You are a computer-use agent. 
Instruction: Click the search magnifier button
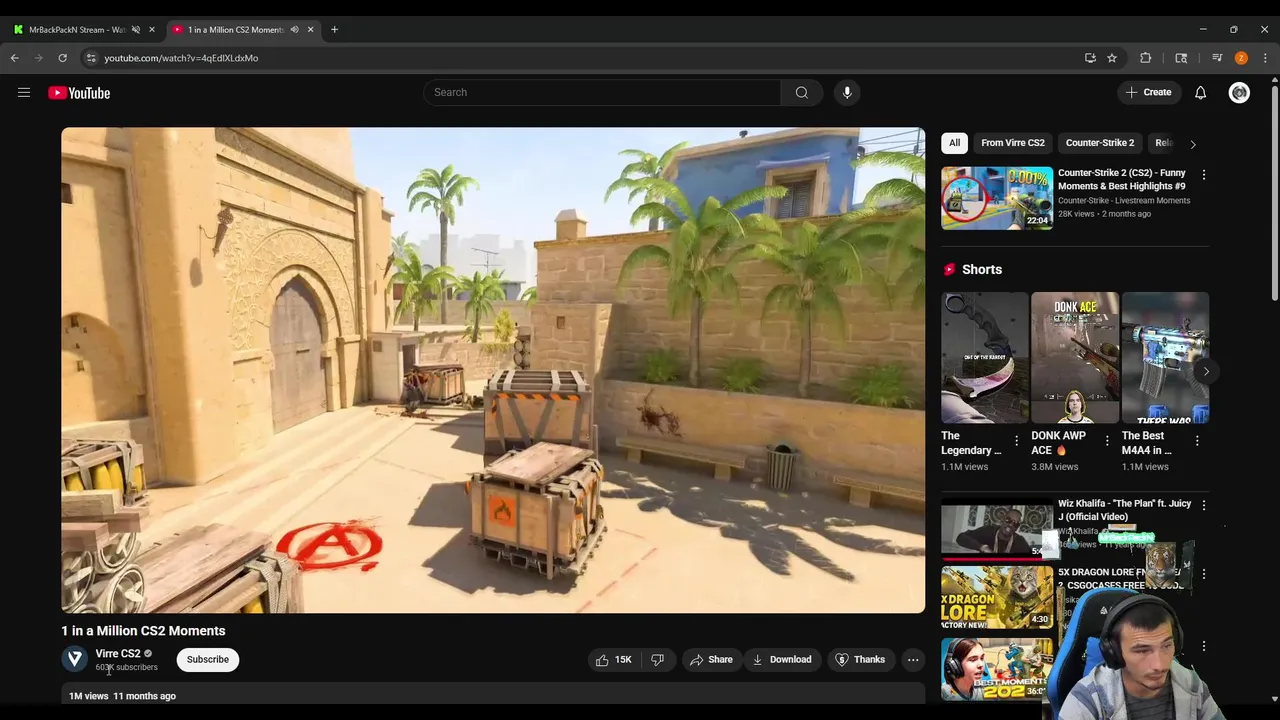pyautogui.click(x=802, y=93)
